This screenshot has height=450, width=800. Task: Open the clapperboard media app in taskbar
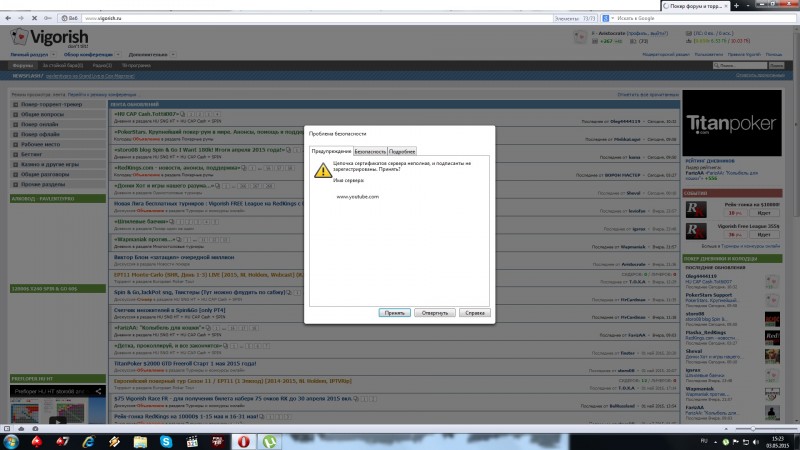click(192, 442)
